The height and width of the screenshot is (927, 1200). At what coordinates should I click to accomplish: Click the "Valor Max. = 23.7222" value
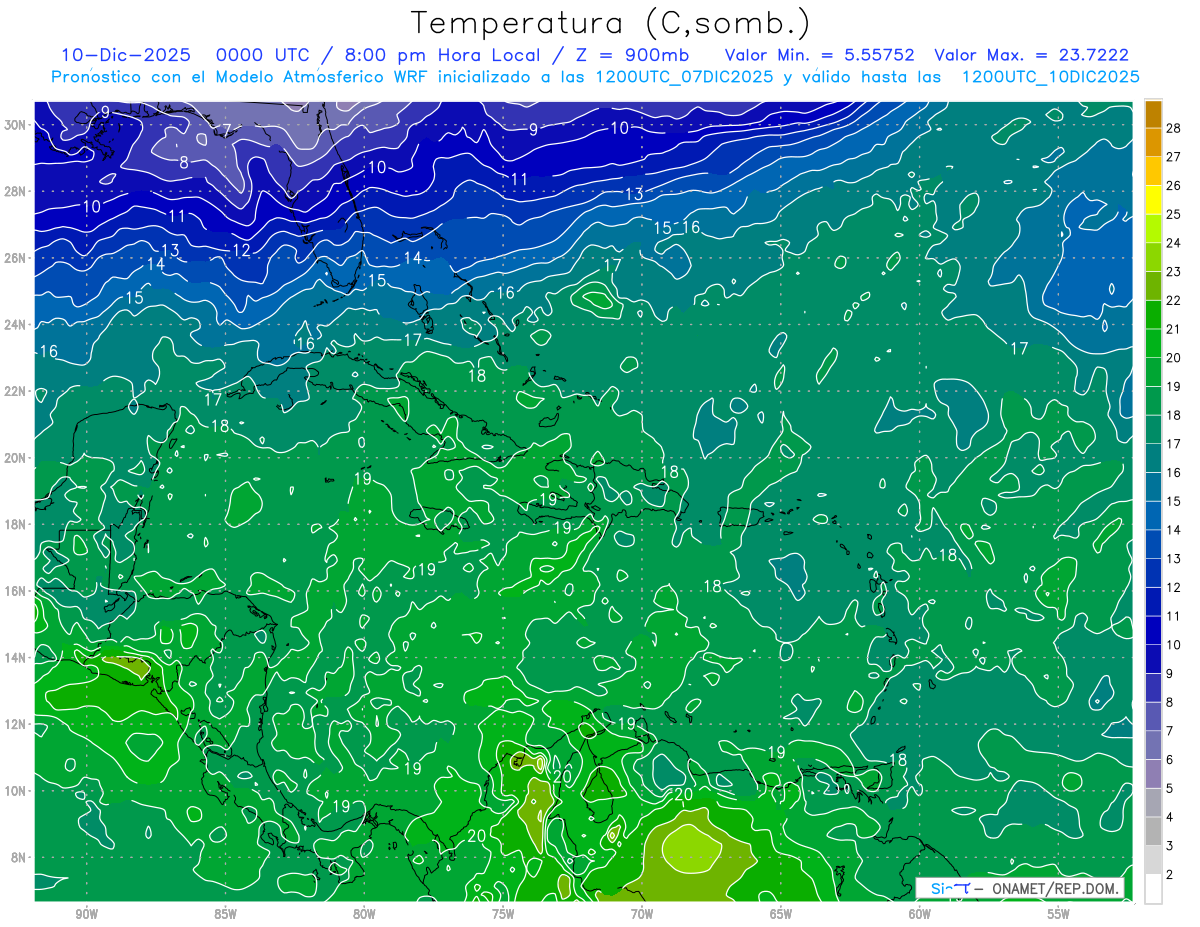pos(1032,56)
